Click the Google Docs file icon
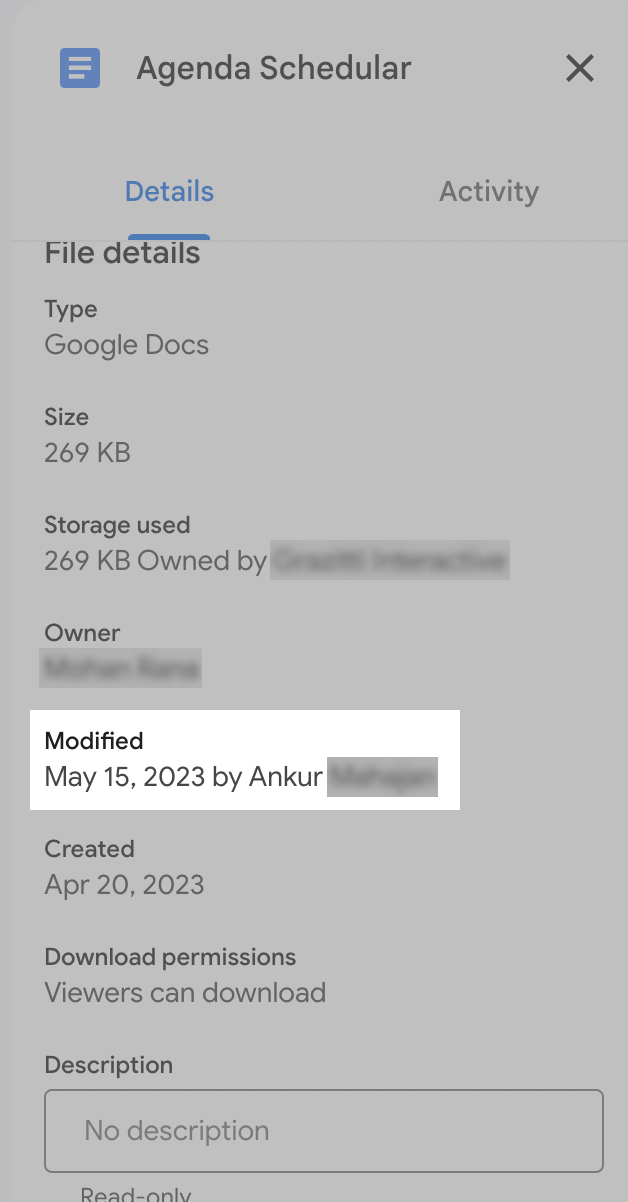 tap(80, 69)
